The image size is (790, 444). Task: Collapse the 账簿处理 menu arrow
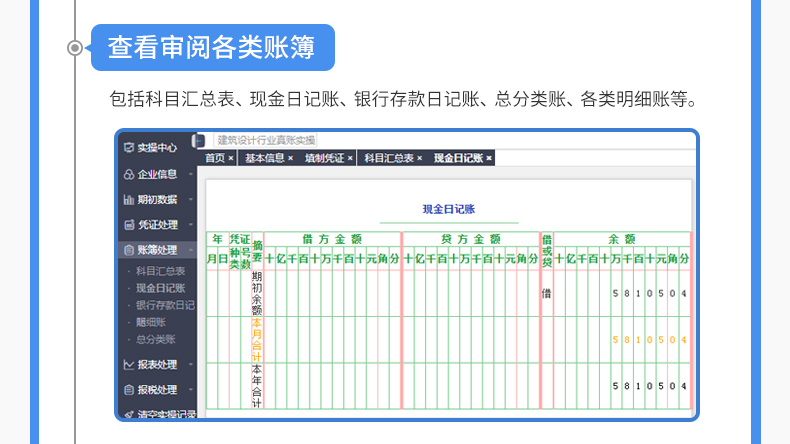click(189, 251)
